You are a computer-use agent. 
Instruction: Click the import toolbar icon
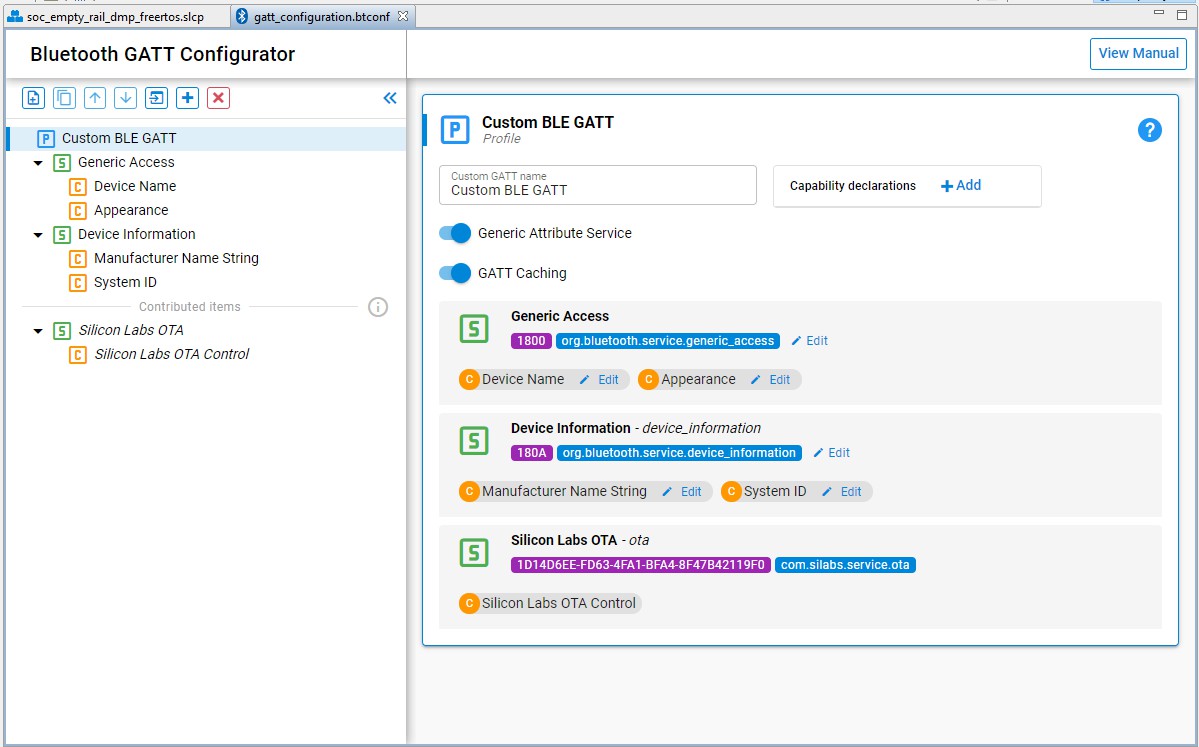pos(156,98)
